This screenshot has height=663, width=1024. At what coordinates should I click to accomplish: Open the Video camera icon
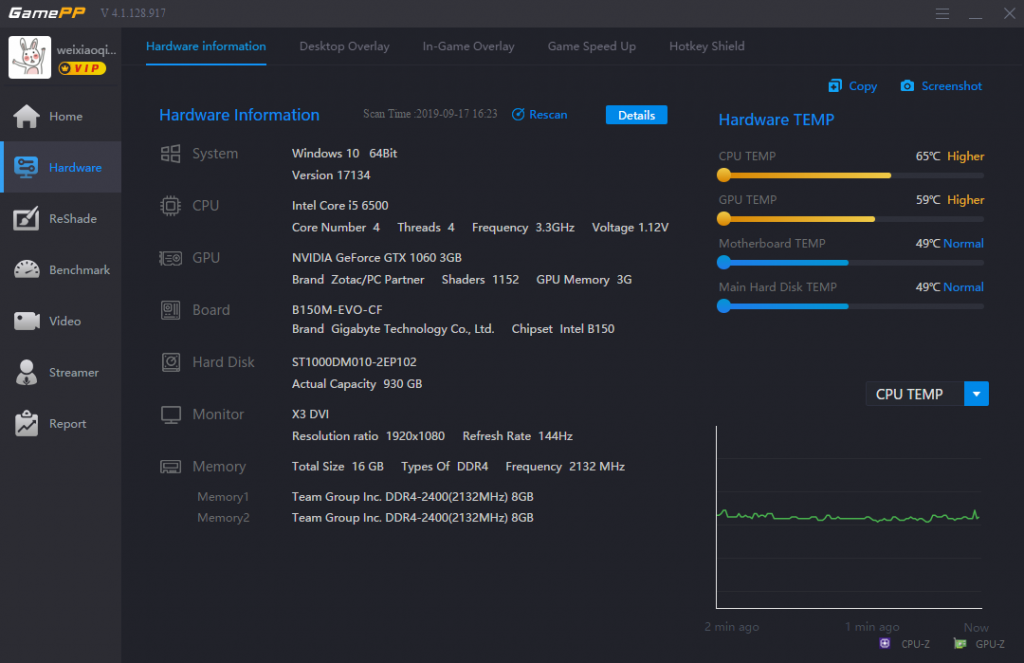tap(26, 321)
